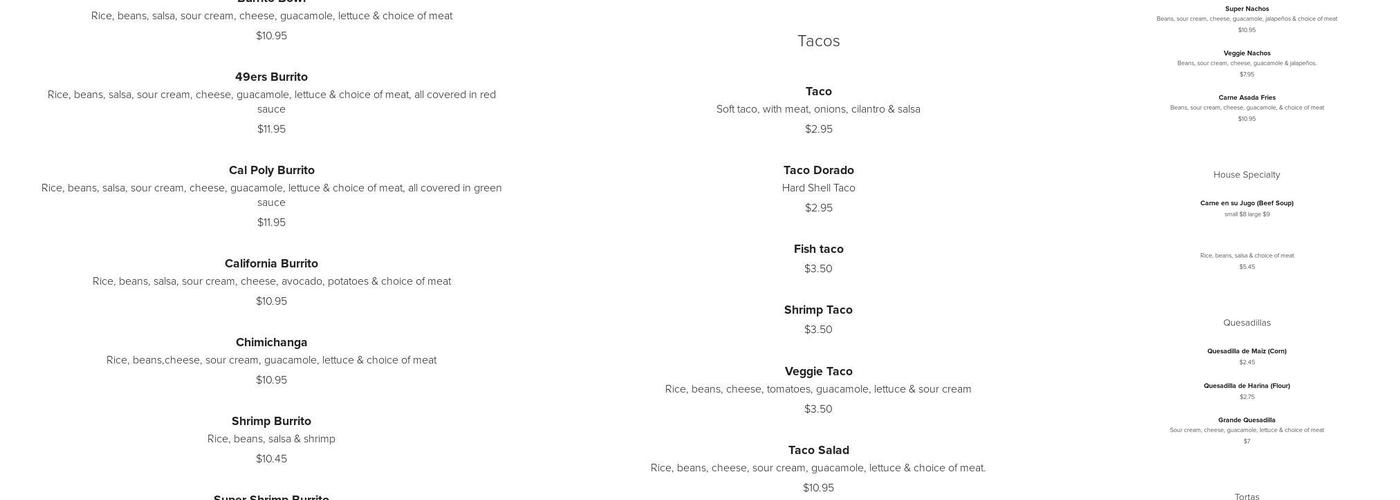1400x500 pixels.
Task: Click the House Specialty section heading
Action: point(1246,175)
